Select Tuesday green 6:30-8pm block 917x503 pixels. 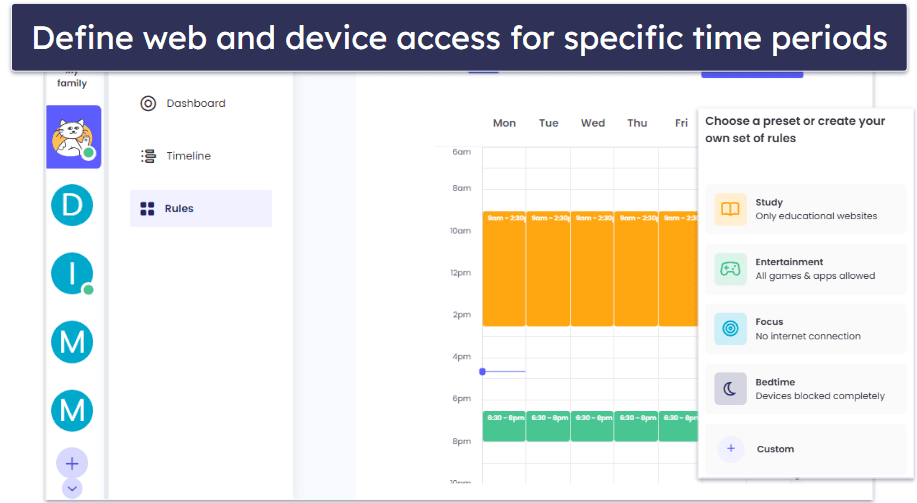(548, 426)
